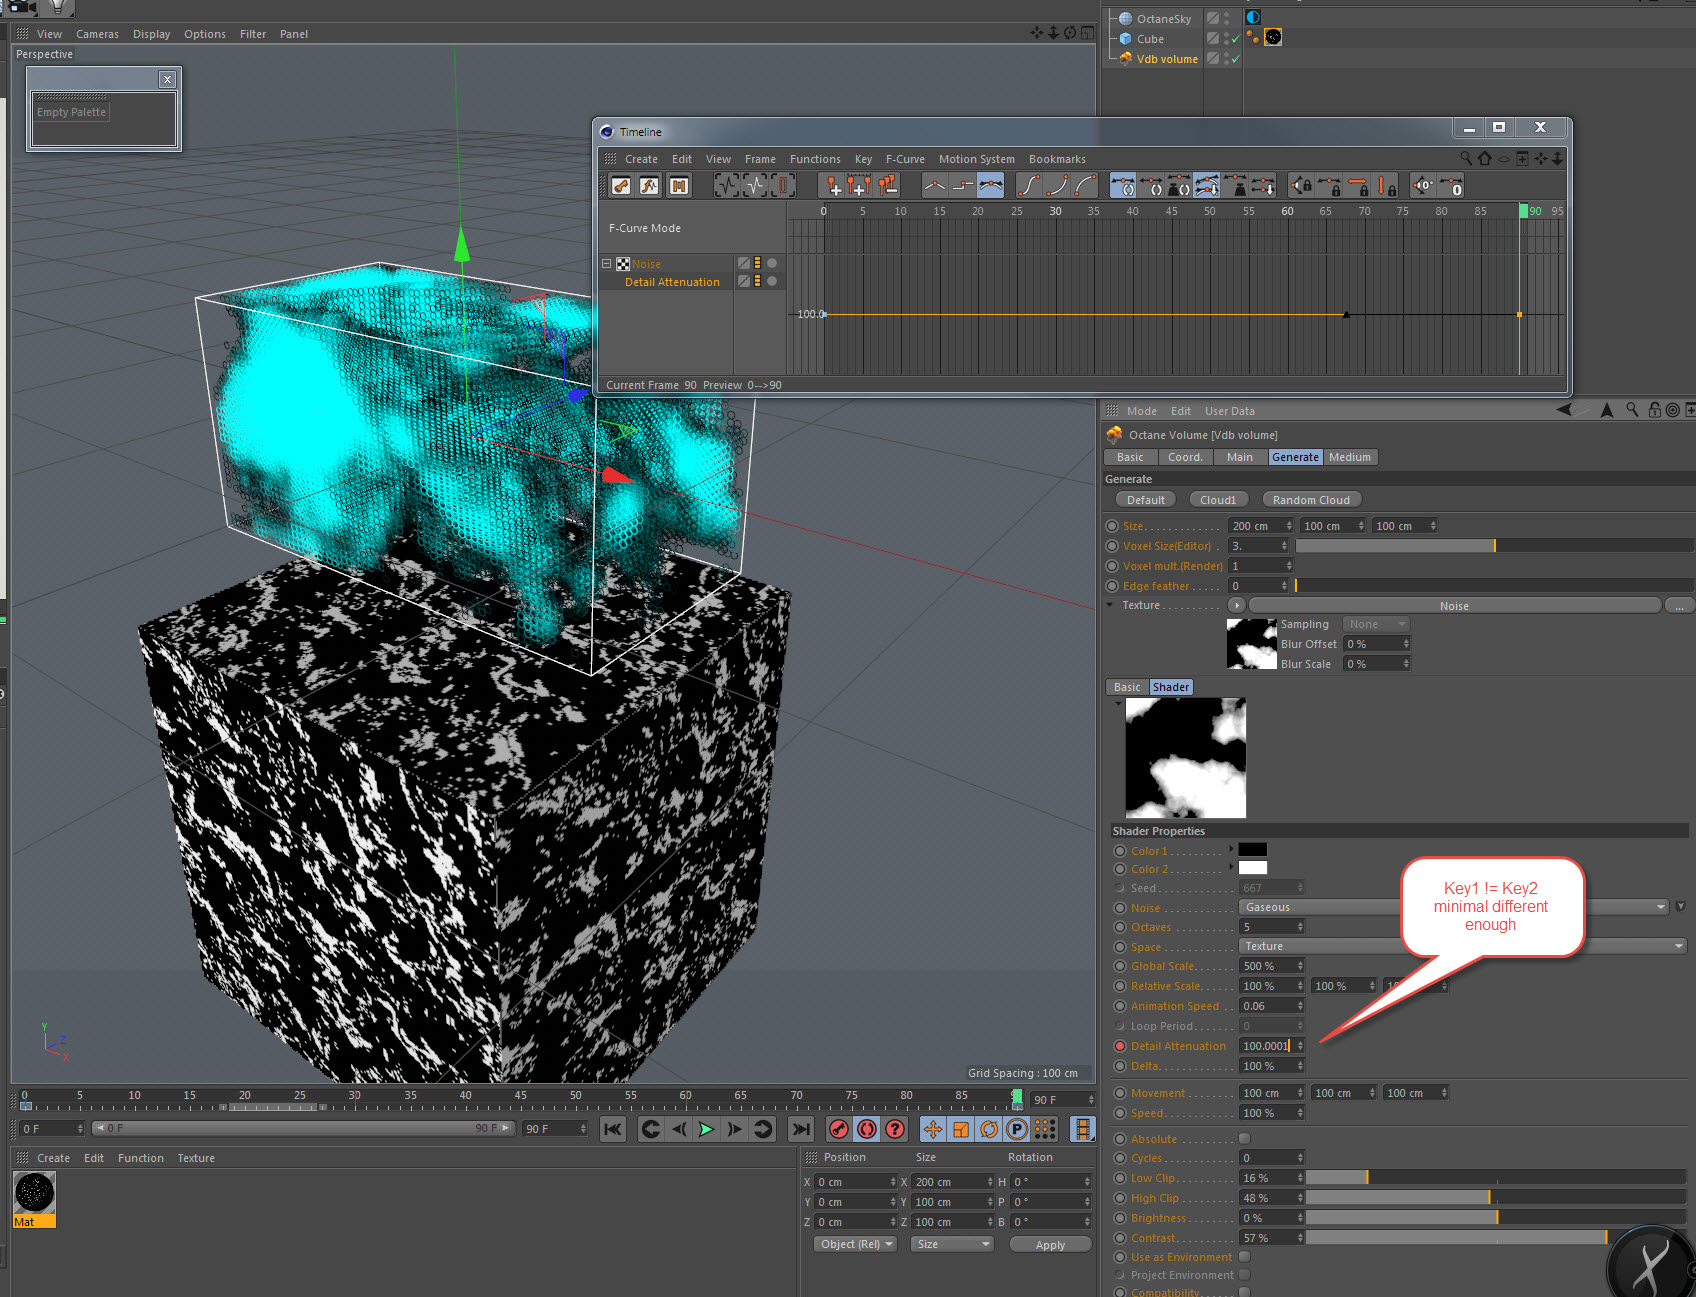Toggle position keying cross-arrows icon

coord(933,1129)
